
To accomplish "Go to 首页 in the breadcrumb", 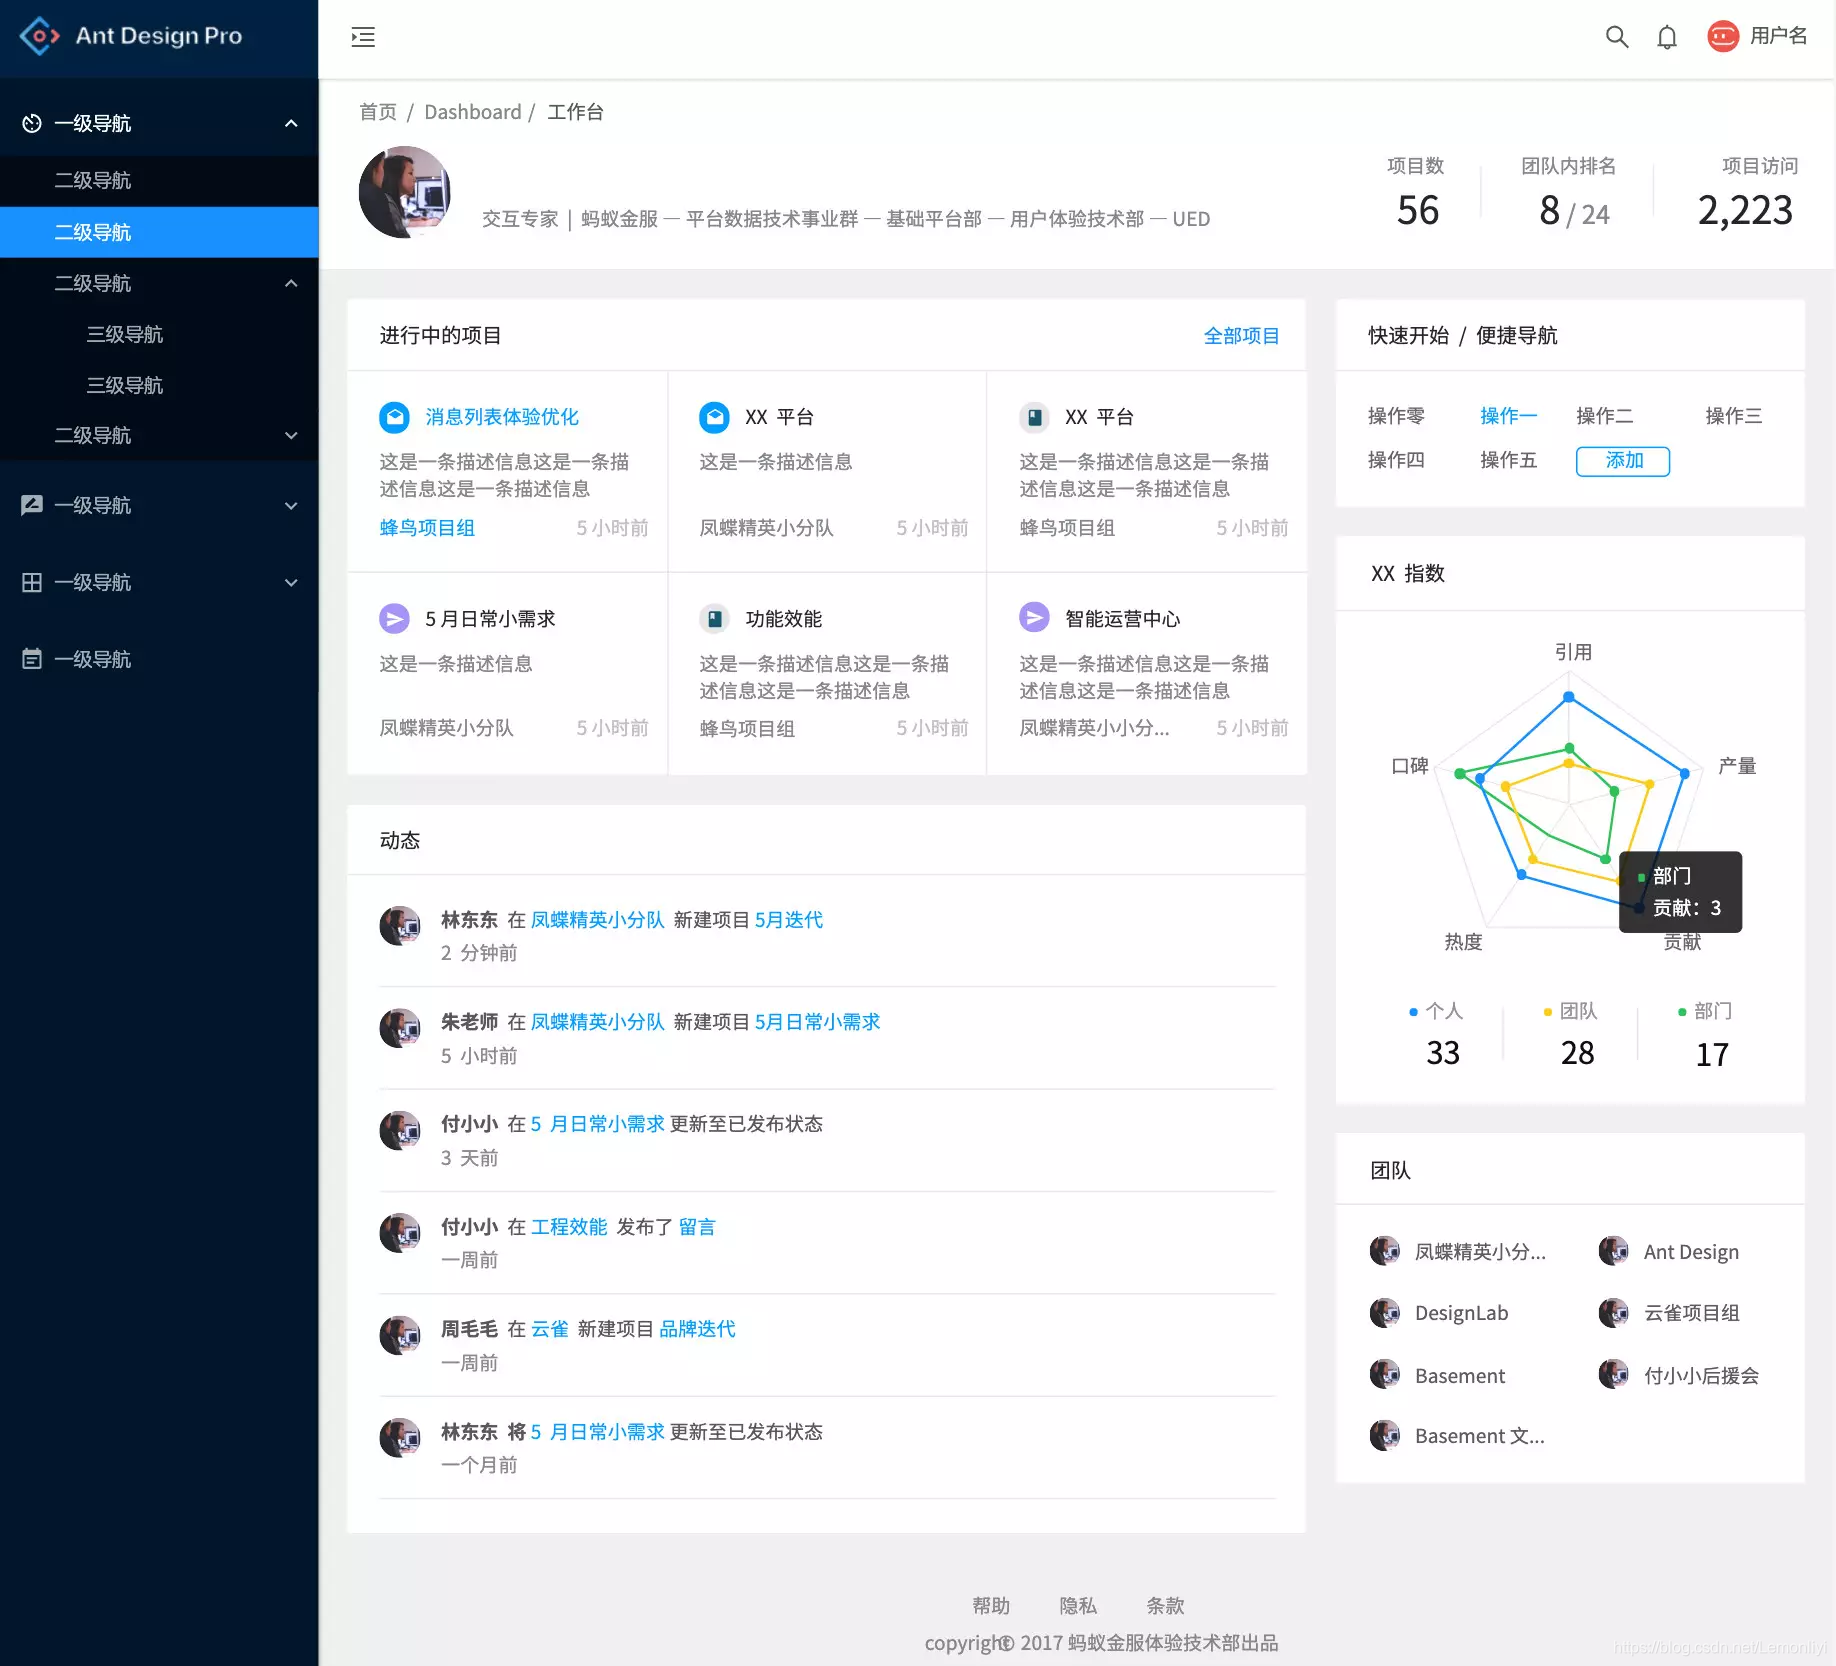I will pyautogui.click(x=378, y=112).
